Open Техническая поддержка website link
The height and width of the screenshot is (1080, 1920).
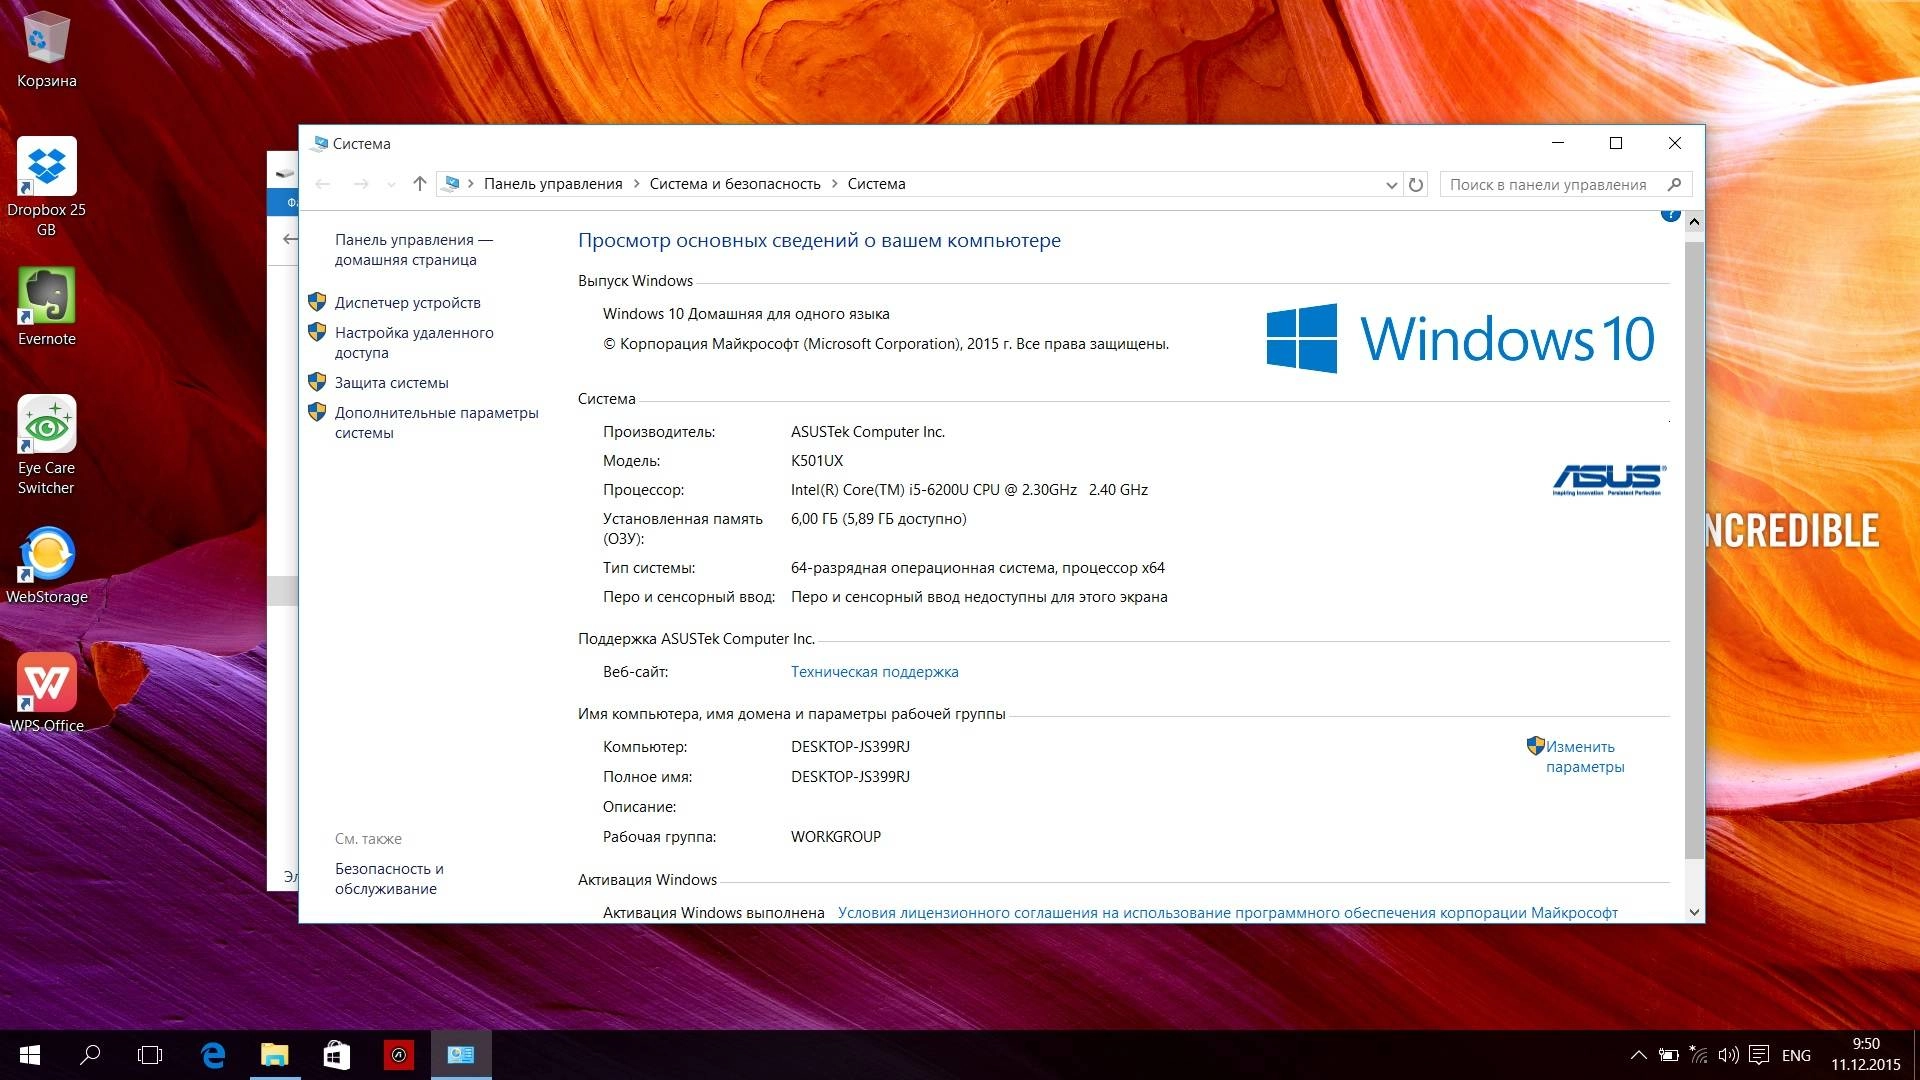(874, 672)
